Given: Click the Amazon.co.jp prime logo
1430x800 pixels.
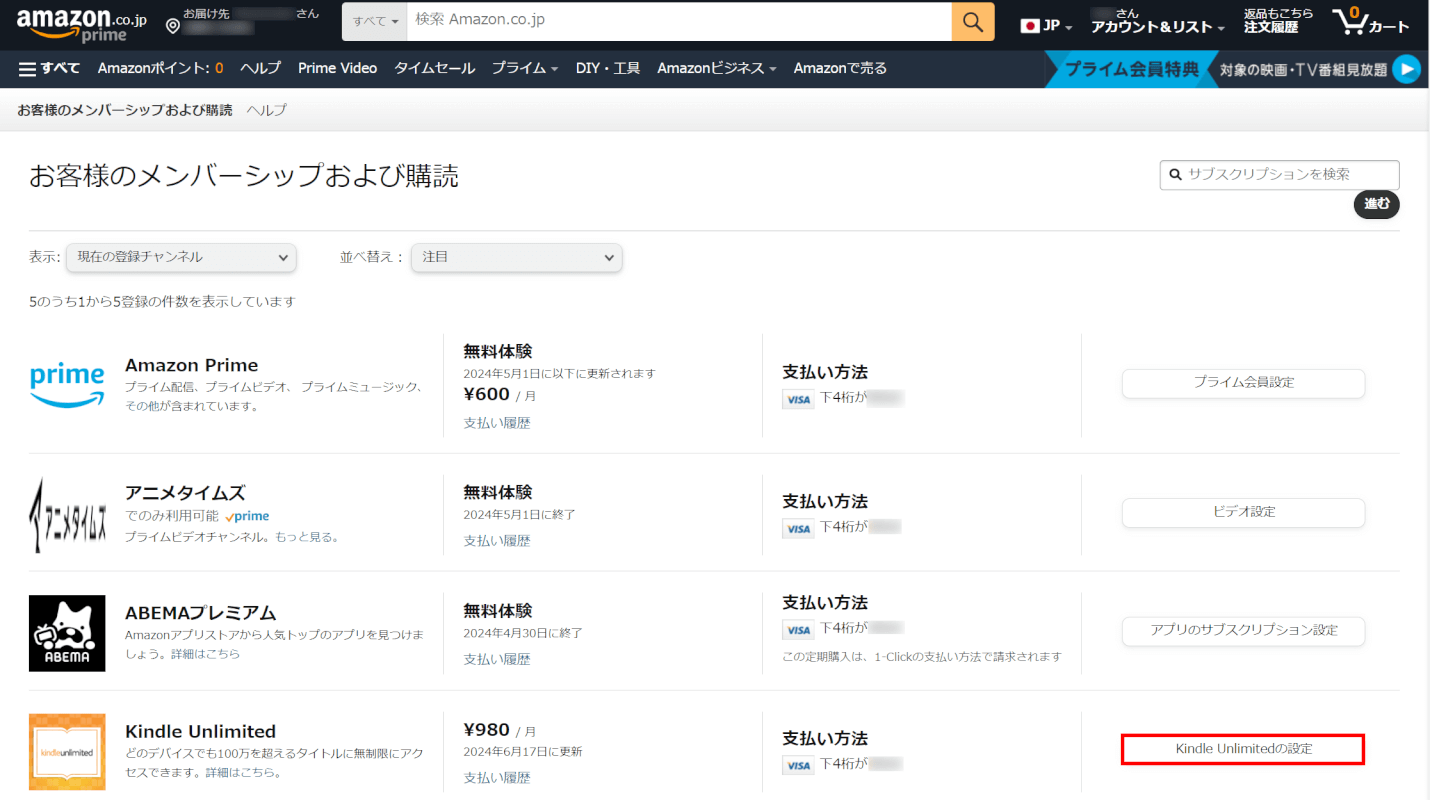Looking at the screenshot, I should point(81,24).
